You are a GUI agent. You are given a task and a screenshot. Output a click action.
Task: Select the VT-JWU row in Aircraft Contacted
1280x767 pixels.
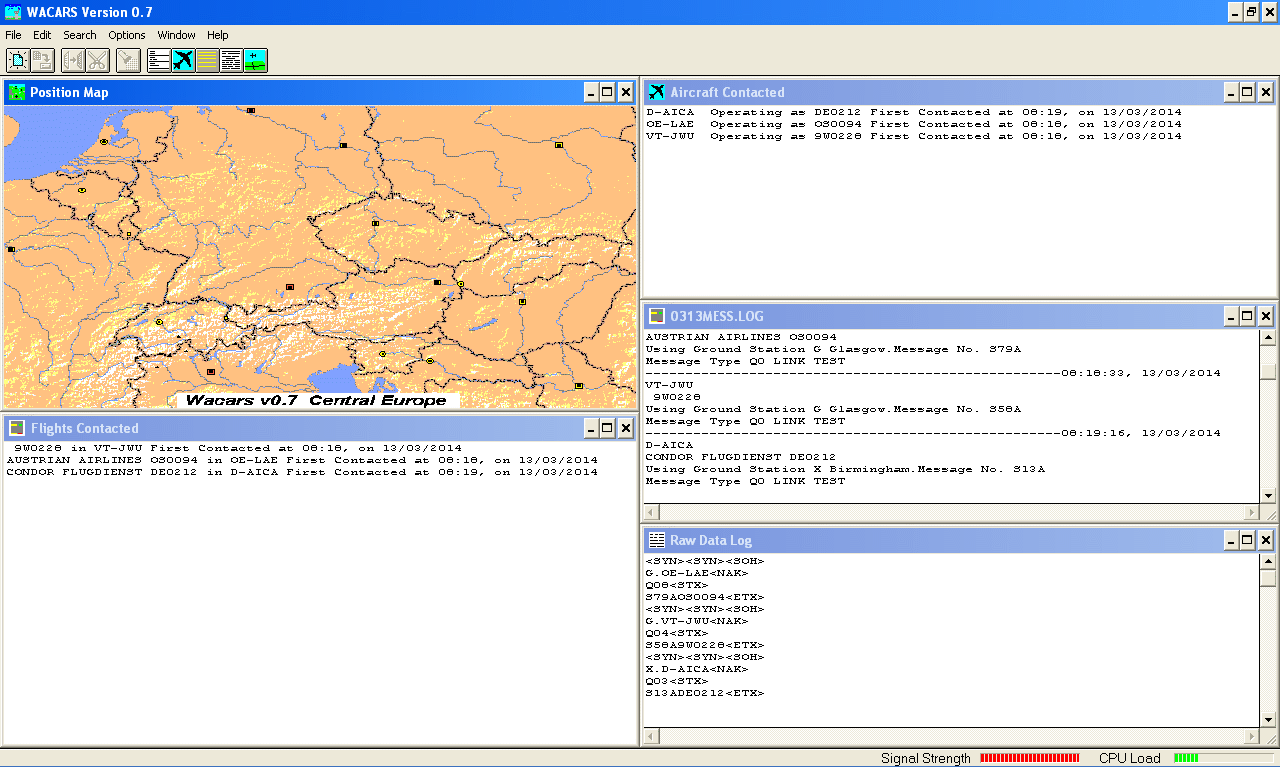coord(913,136)
